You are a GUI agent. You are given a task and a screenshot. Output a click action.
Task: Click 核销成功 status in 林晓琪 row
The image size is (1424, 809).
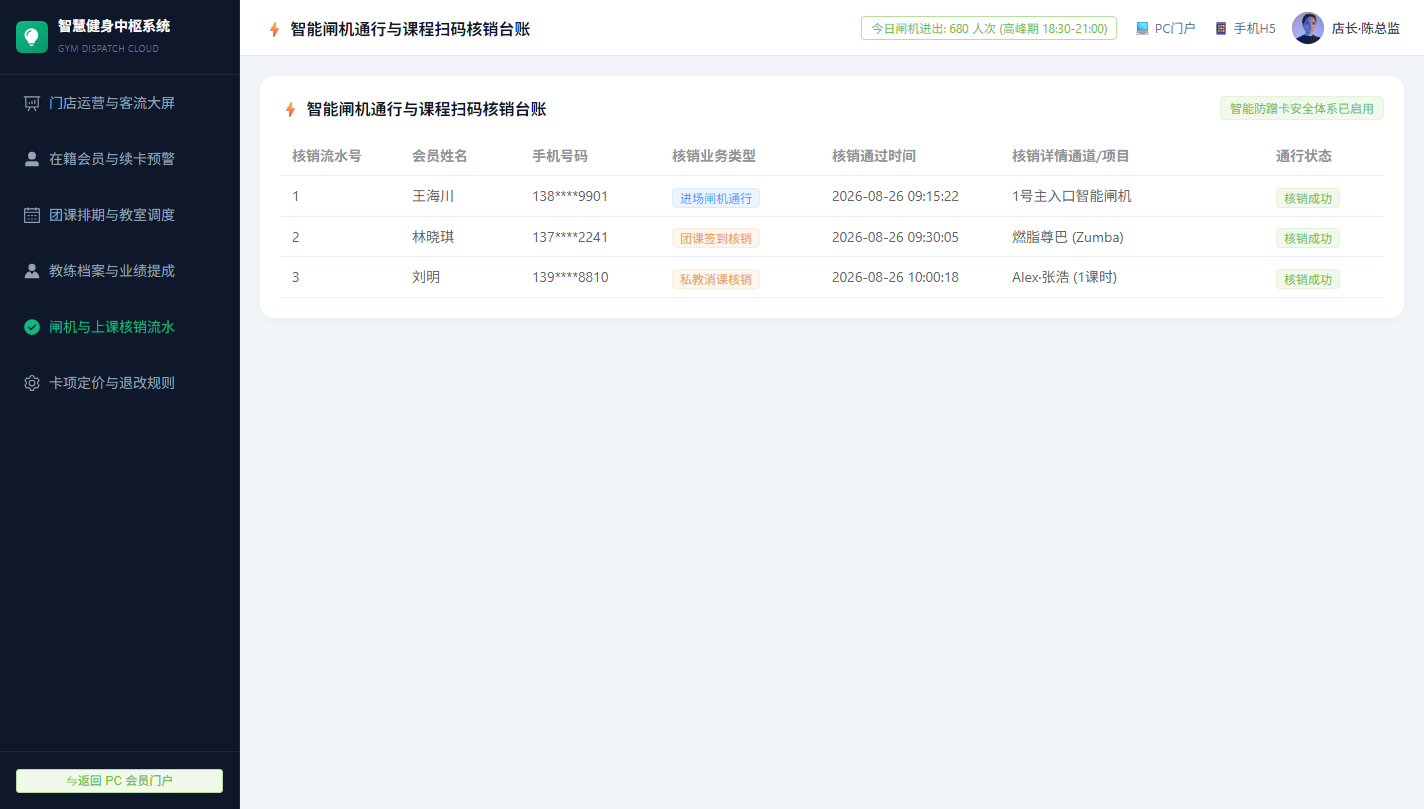click(1308, 238)
